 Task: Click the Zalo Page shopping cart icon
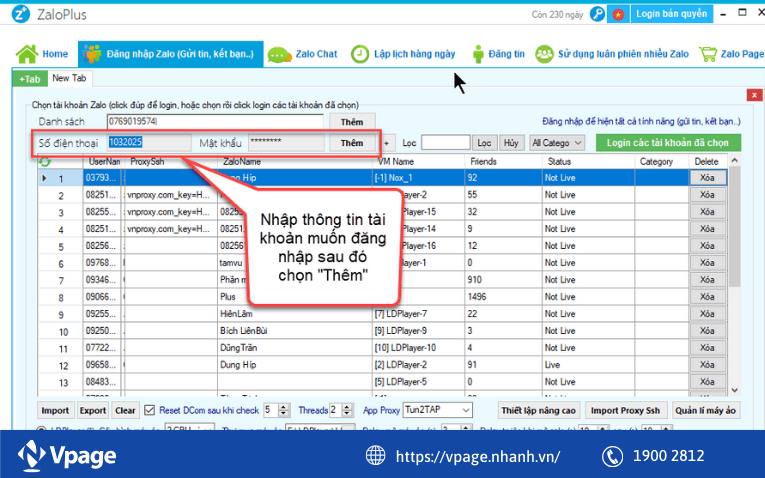(x=708, y=54)
